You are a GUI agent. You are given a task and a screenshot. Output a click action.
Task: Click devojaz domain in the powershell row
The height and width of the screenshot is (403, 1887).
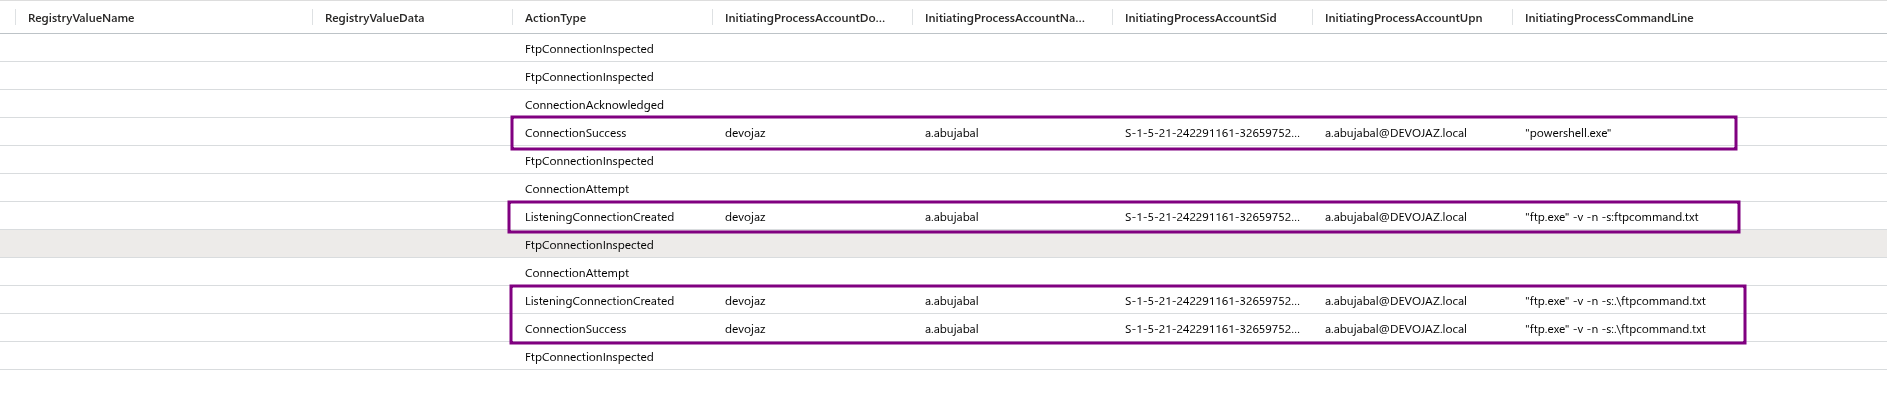pos(745,133)
